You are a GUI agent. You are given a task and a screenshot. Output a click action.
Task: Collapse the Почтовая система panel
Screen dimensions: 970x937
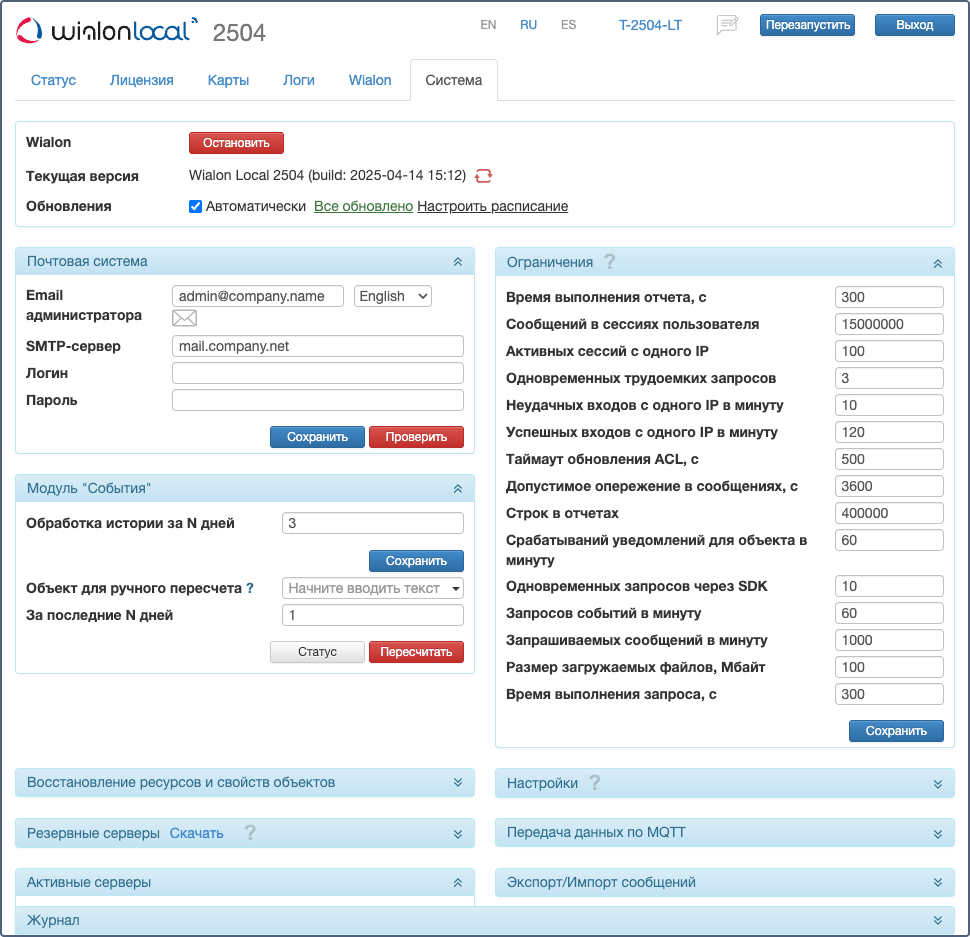tap(458, 262)
